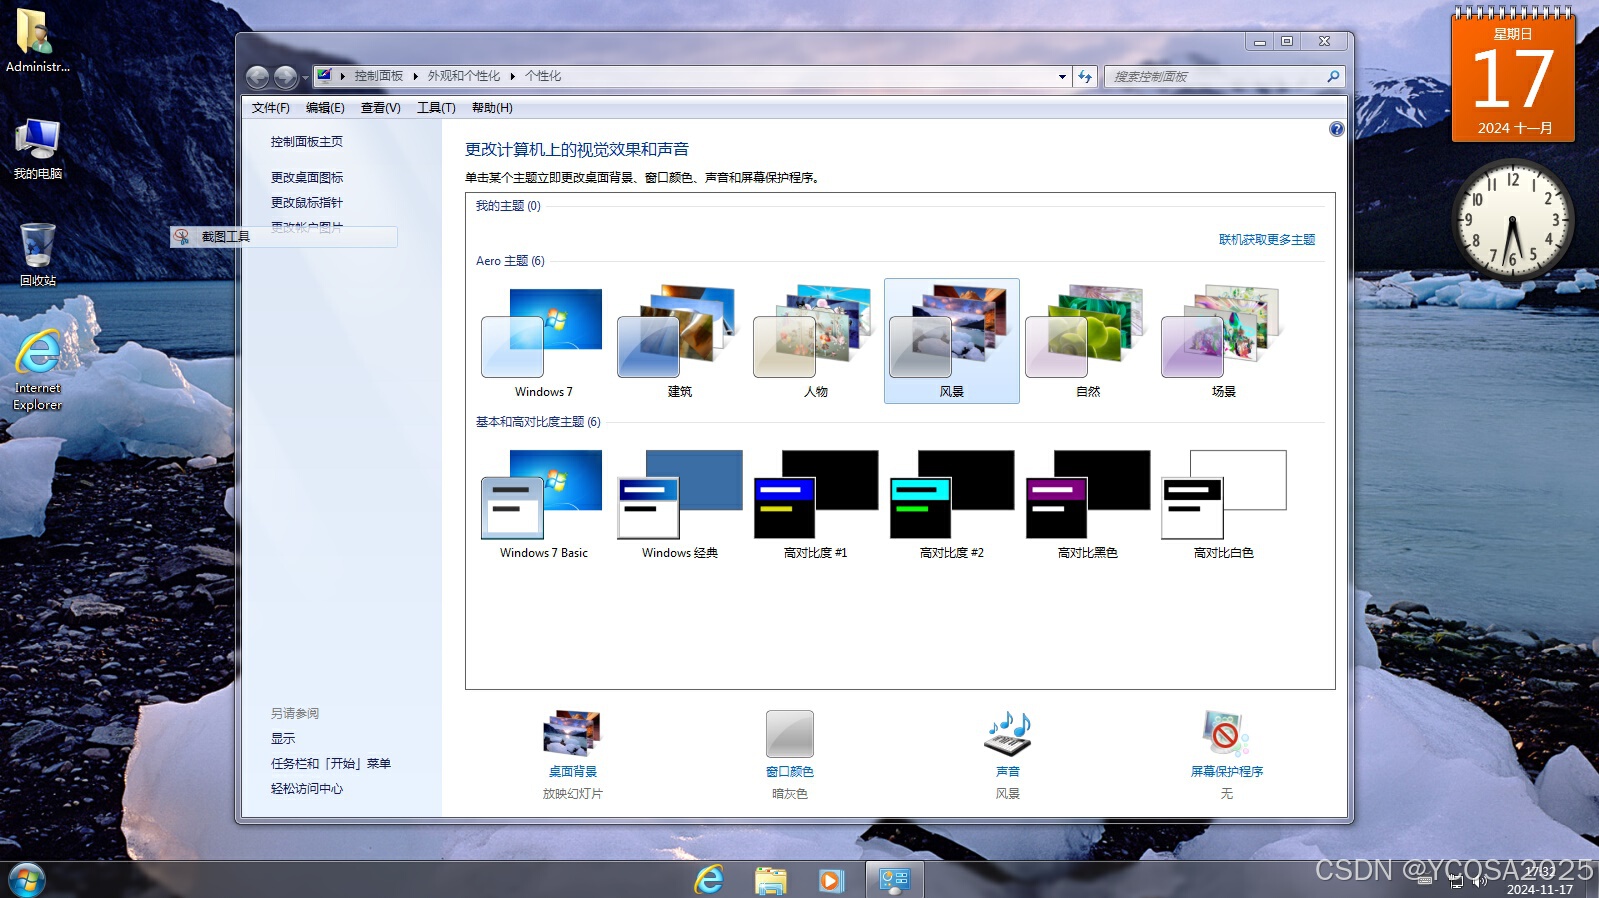The width and height of the screenshot is (1599, 898).
Task: Choose the 人物 theme
Action: coord(815,341)
